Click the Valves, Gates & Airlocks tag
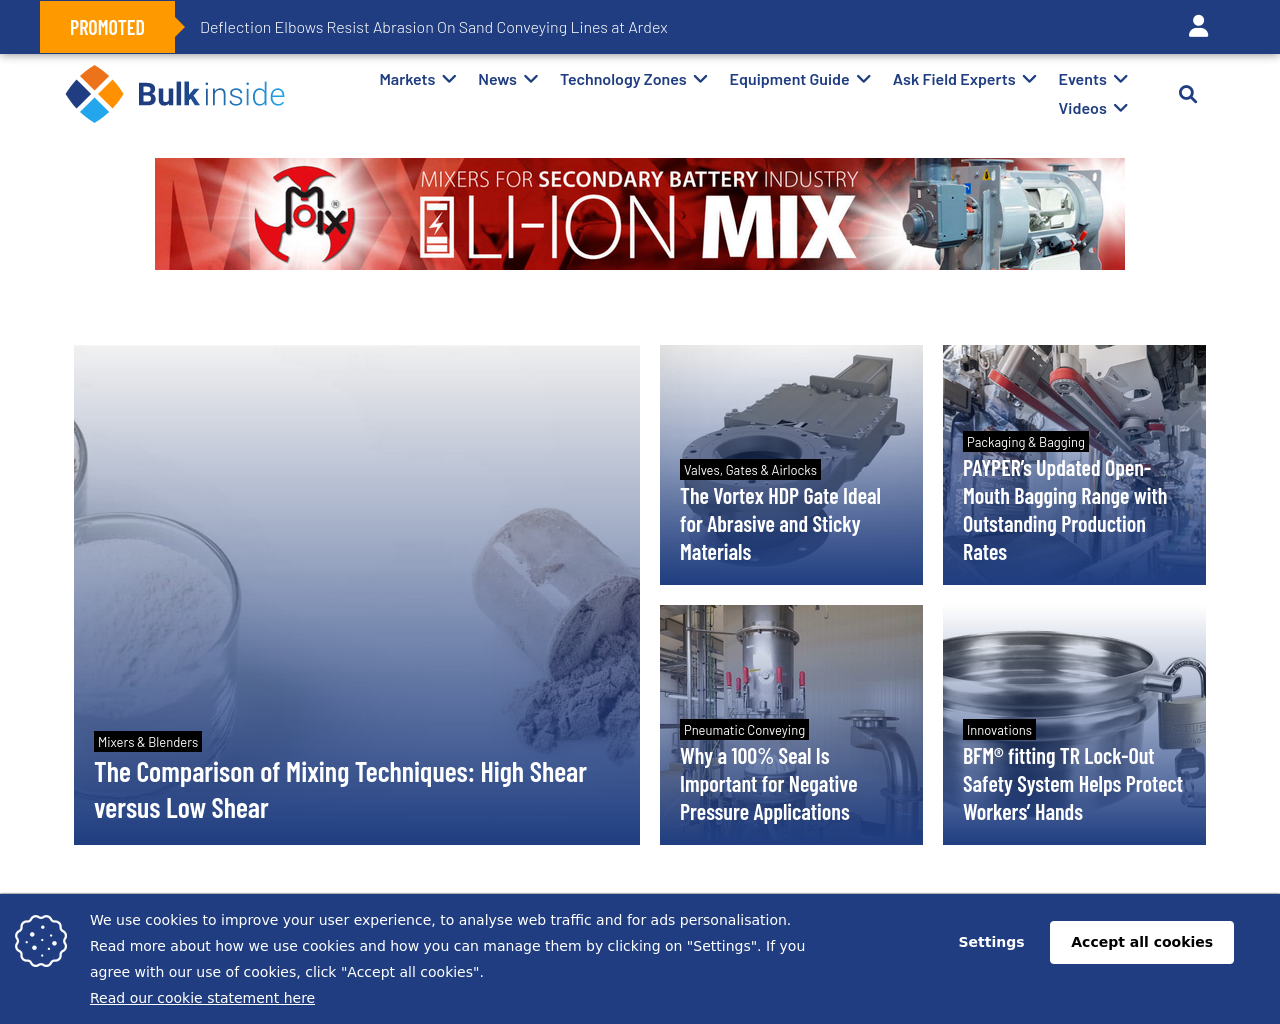 tap(750, 470)
